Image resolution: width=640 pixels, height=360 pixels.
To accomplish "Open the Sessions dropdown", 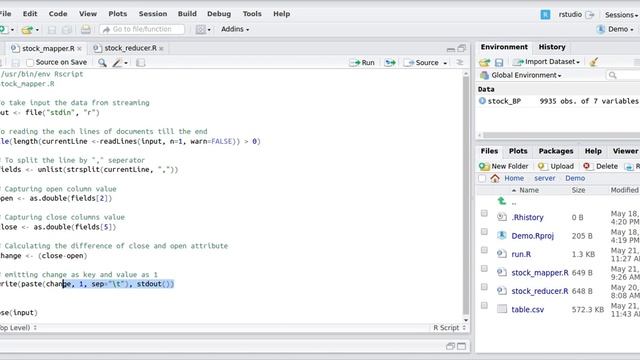I will click(x=621, y=15).
